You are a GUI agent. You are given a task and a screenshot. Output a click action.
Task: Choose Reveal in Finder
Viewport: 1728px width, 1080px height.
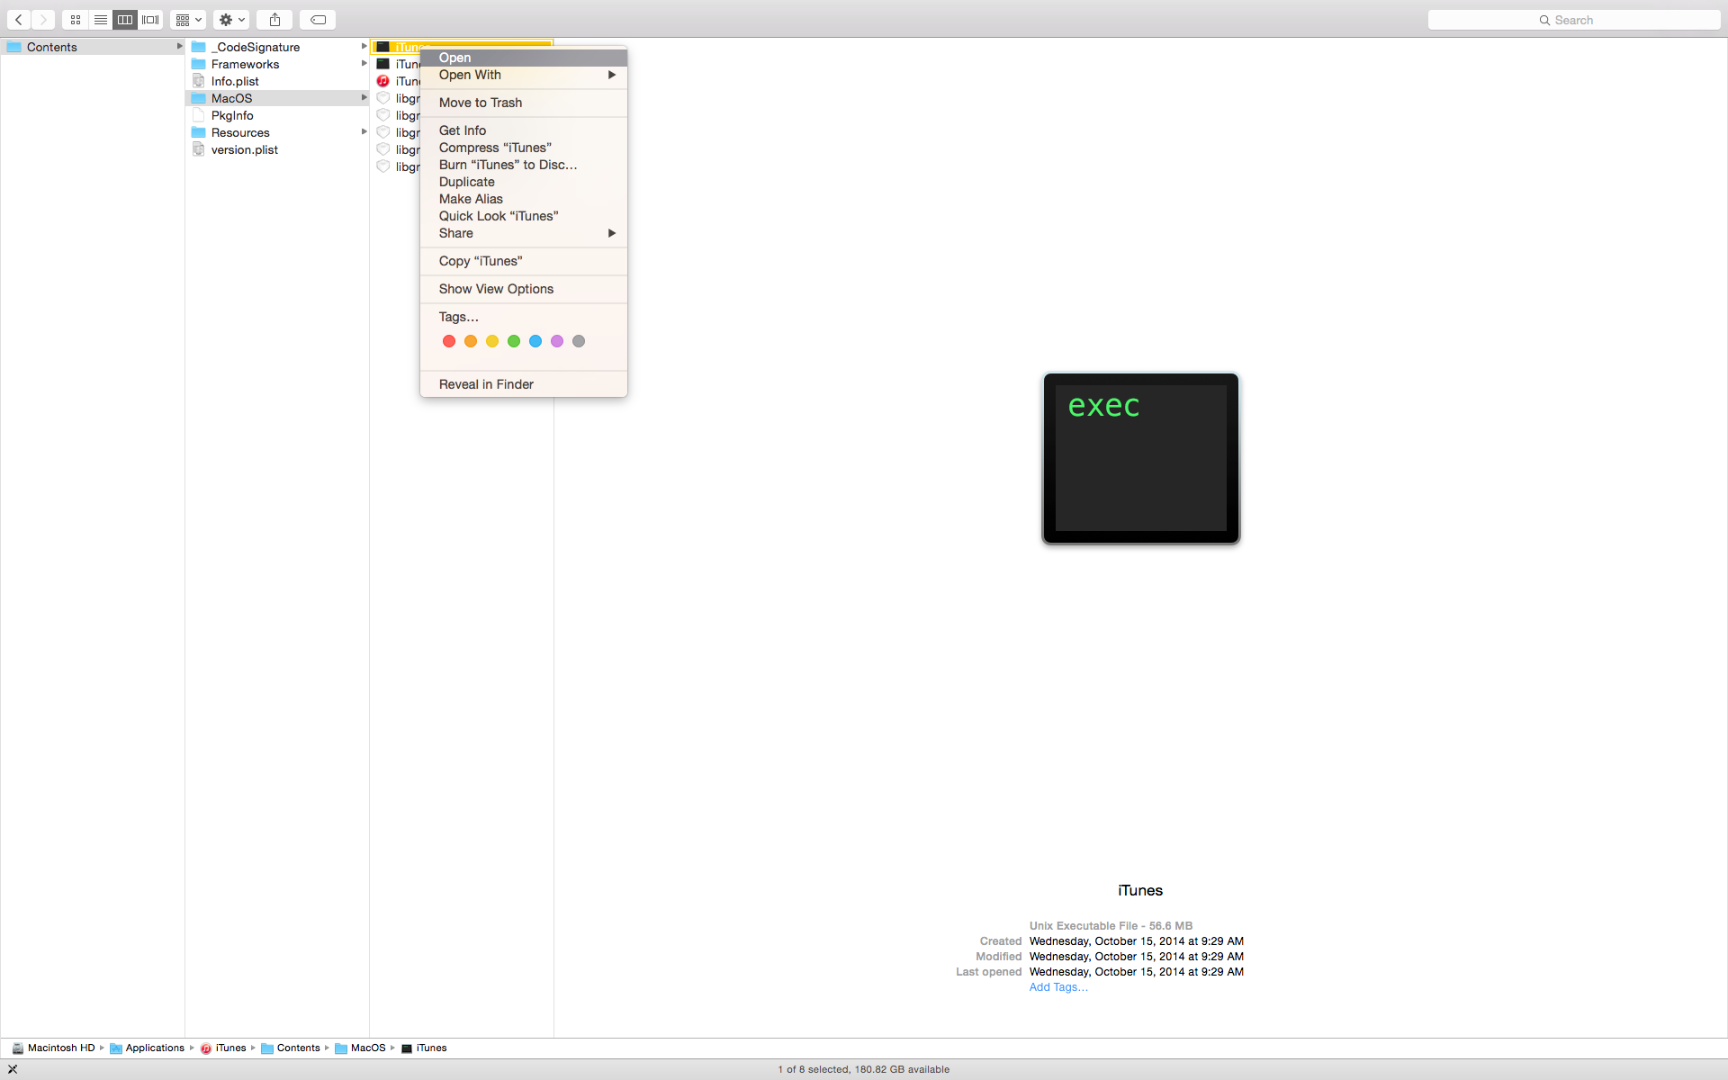point(523,384)
